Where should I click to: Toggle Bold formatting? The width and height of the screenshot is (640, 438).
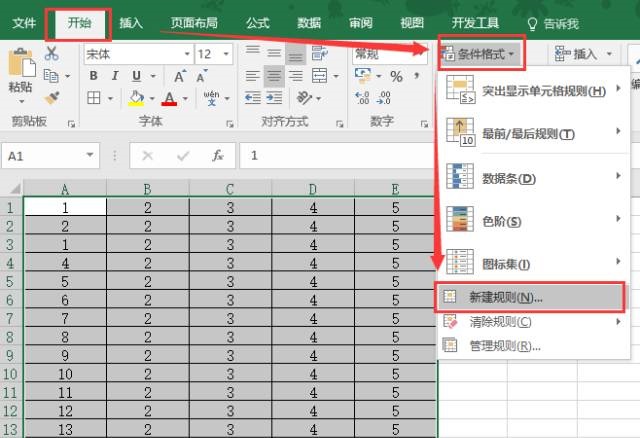[x=93, y=76]
